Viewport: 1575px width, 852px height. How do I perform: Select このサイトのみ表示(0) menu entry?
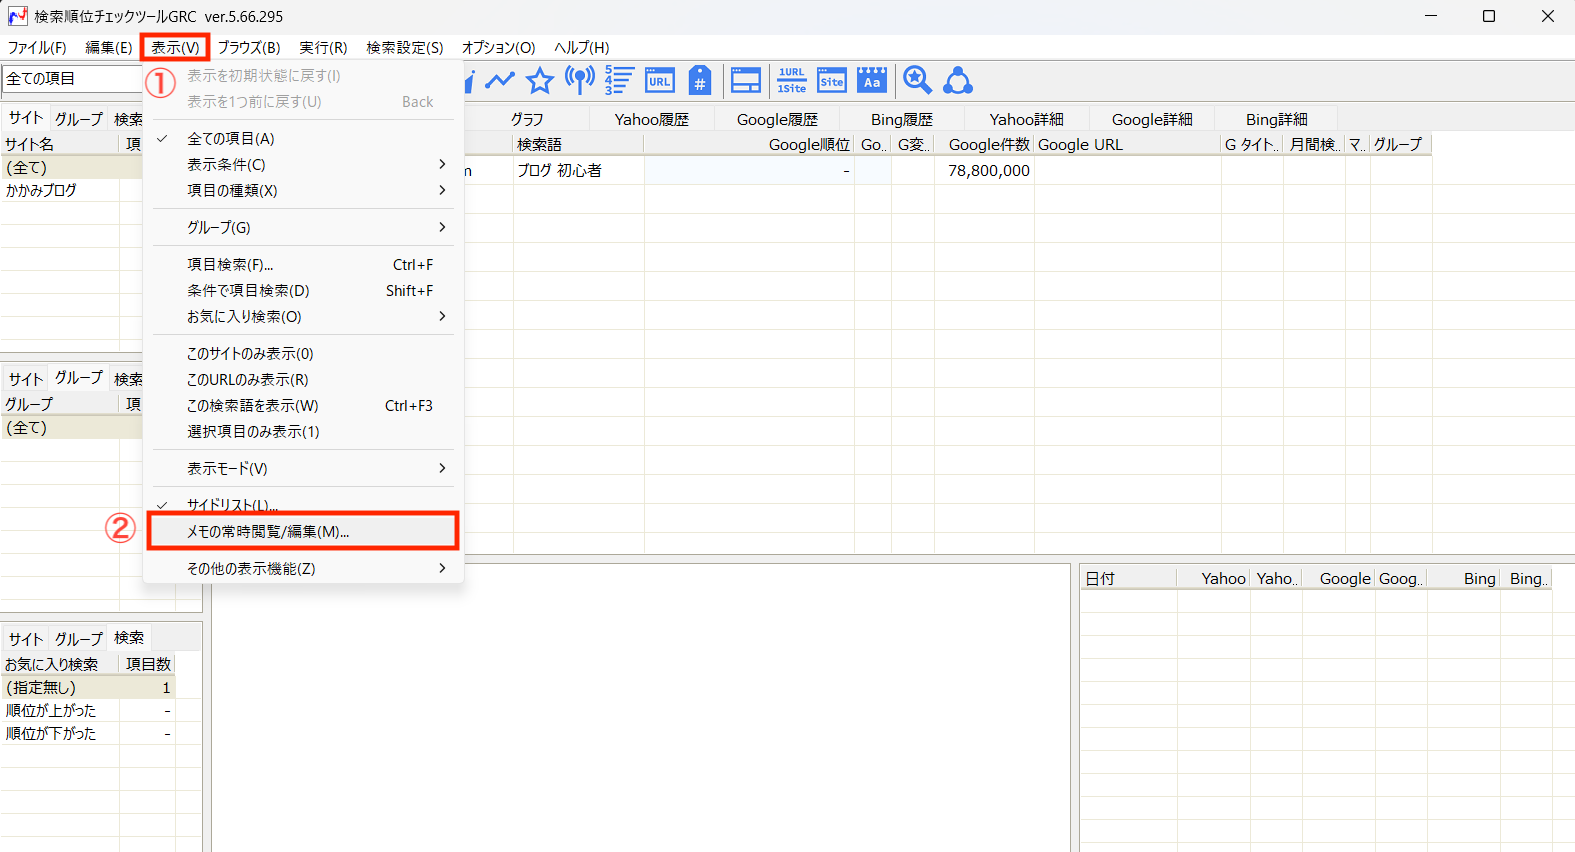(x=303, y=353)
